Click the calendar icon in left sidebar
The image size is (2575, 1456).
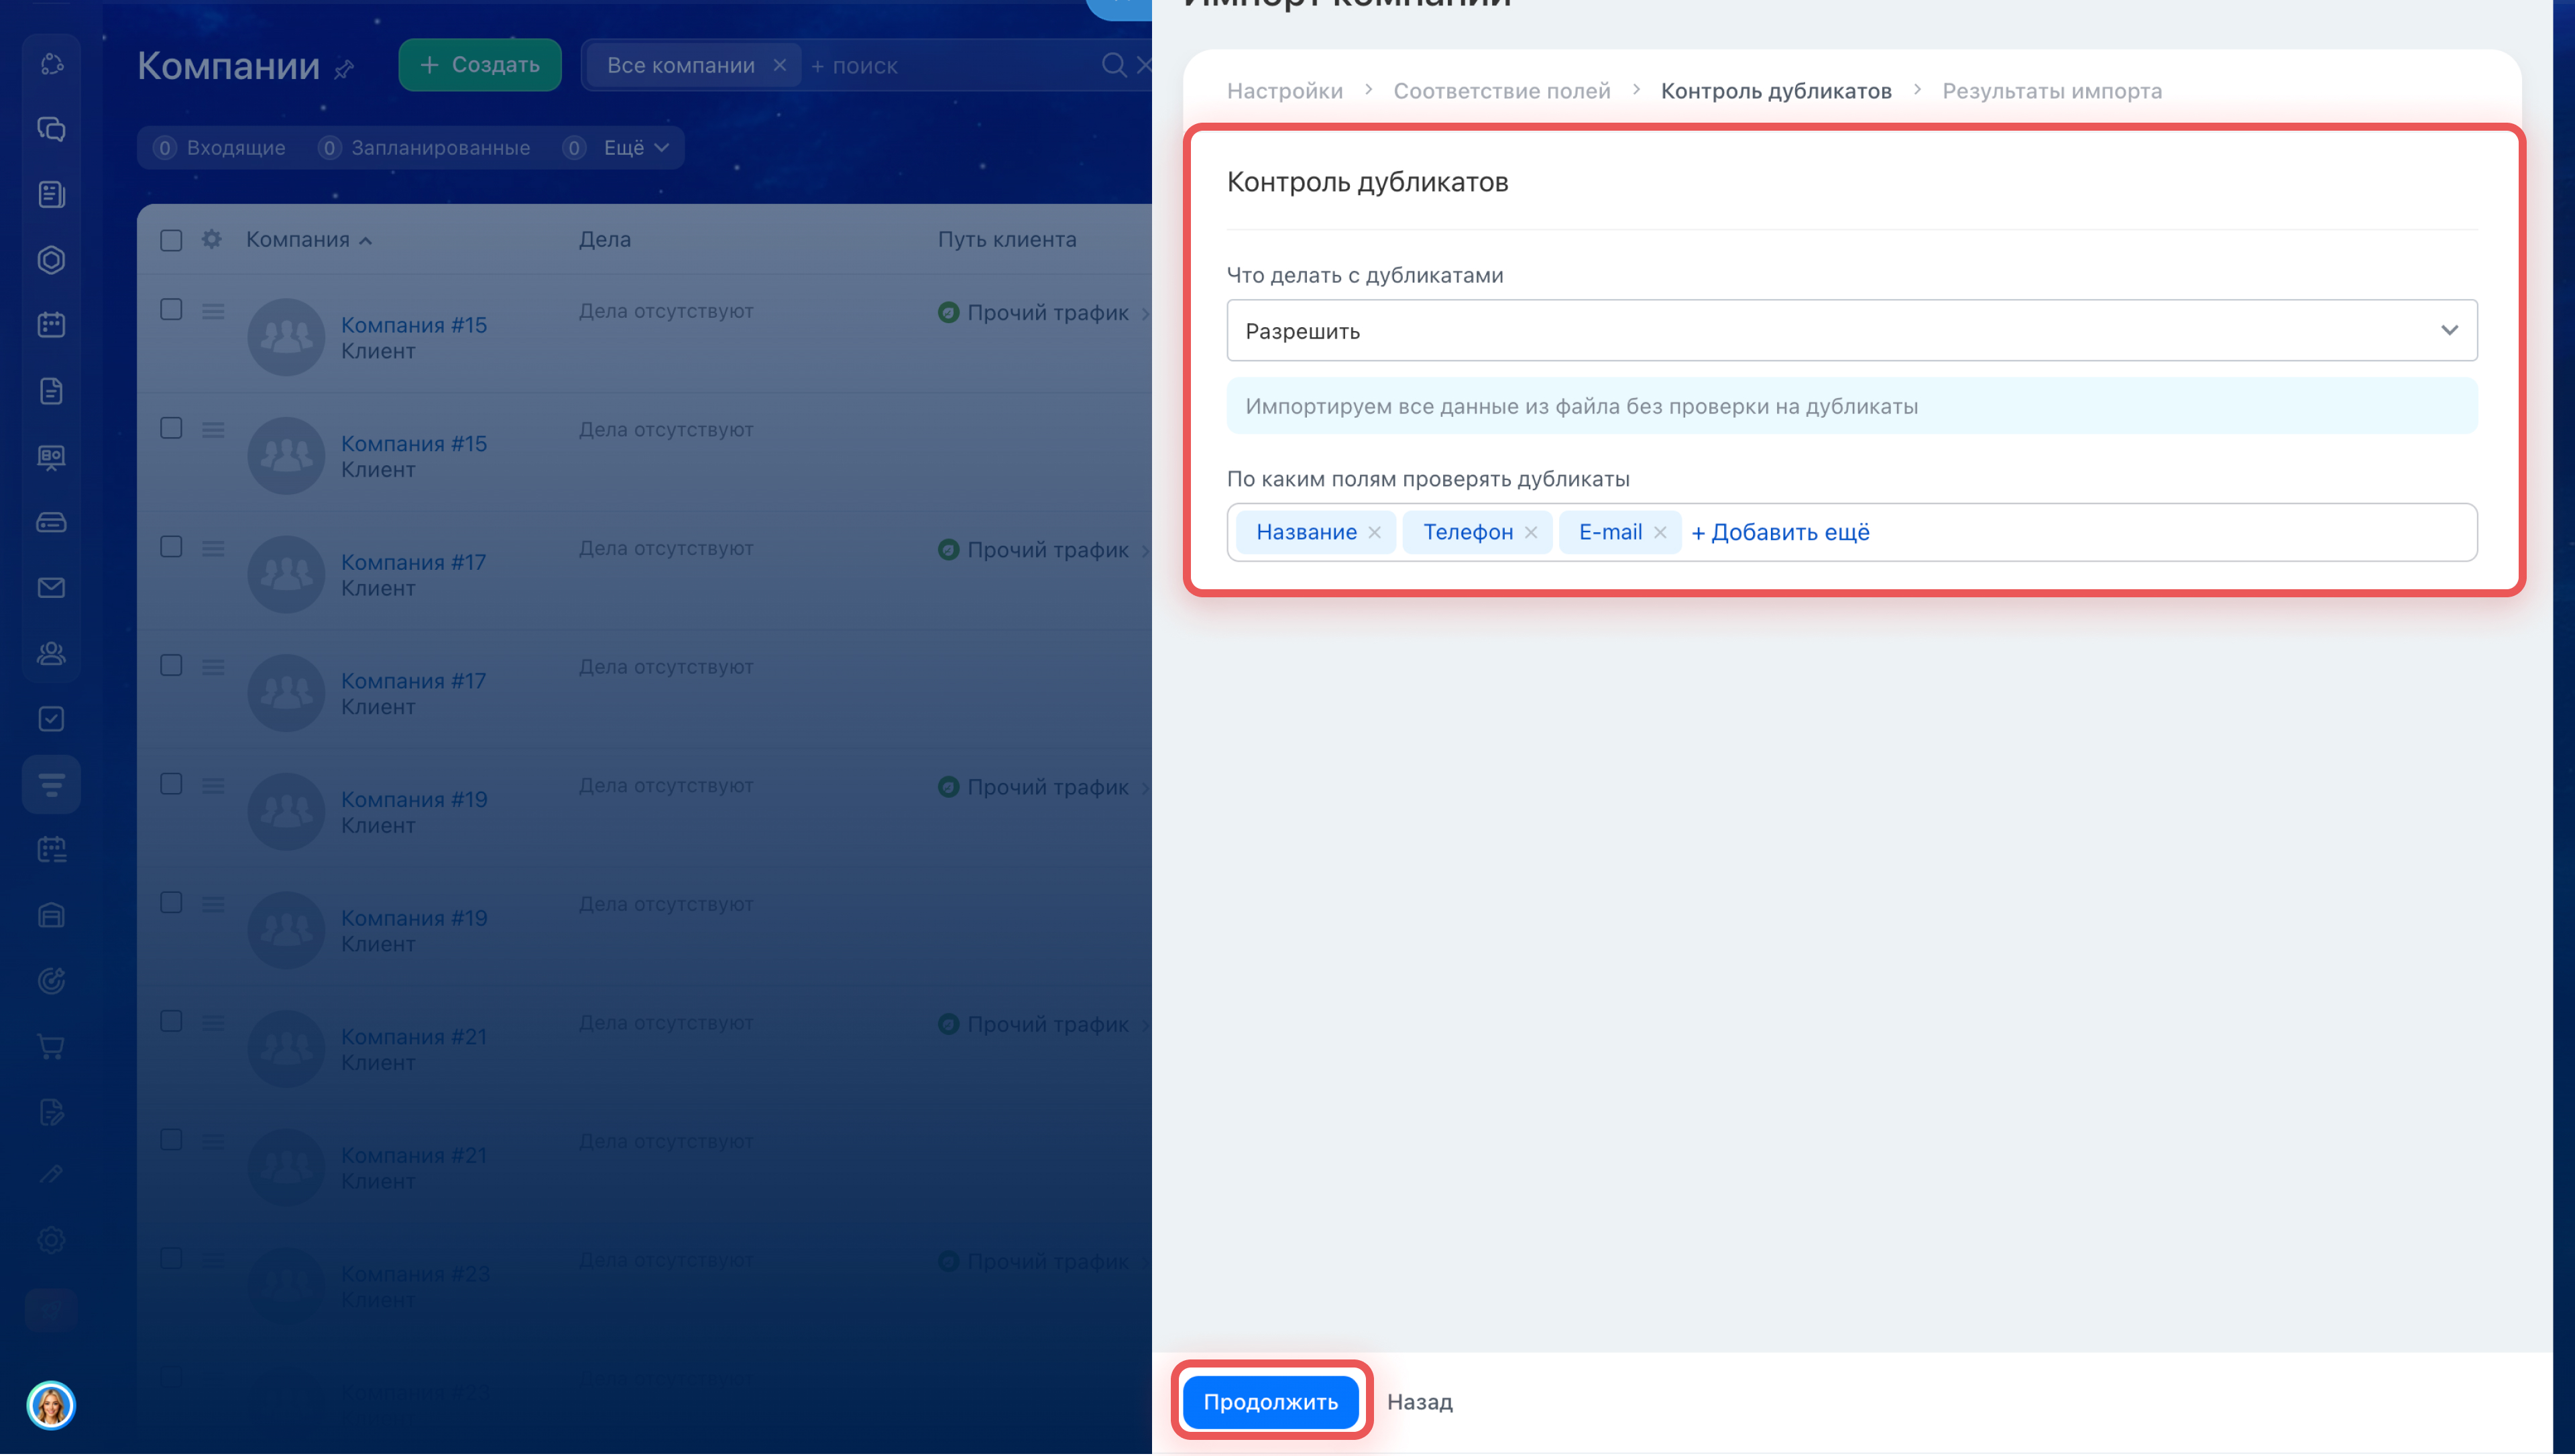pyautogui.click(x=51, y=326)
